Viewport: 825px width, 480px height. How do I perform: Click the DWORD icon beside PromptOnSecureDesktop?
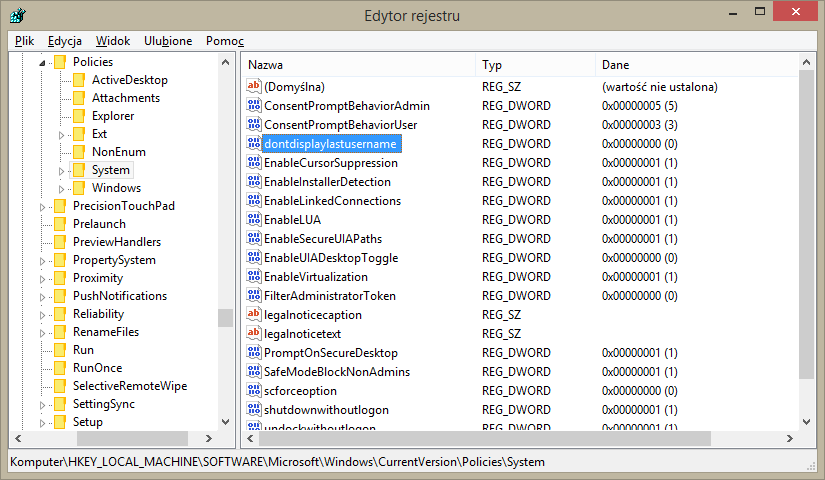point(254,352)
